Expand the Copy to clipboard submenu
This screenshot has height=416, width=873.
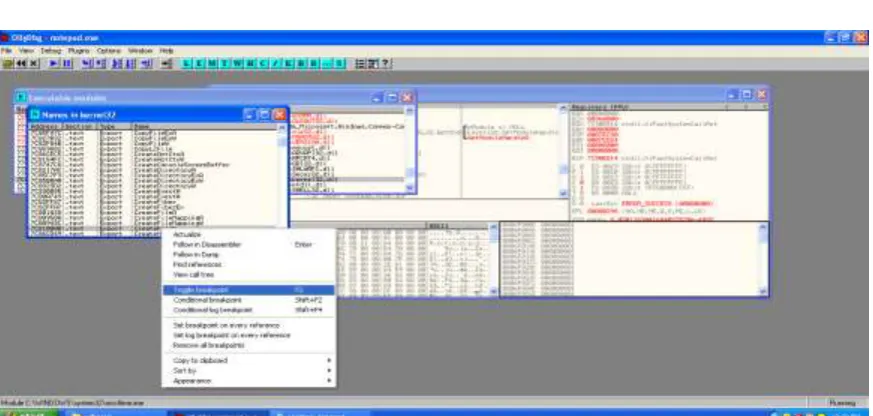click(x=248, y=360)
